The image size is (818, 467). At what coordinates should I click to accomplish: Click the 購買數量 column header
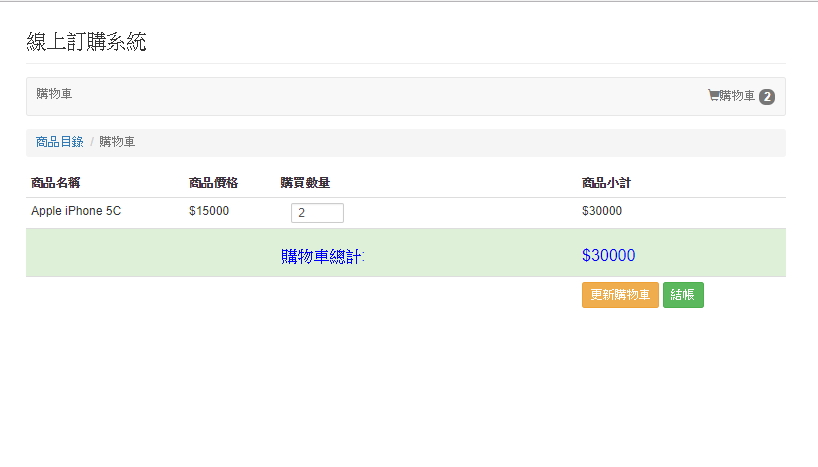(x=305, y=183)
